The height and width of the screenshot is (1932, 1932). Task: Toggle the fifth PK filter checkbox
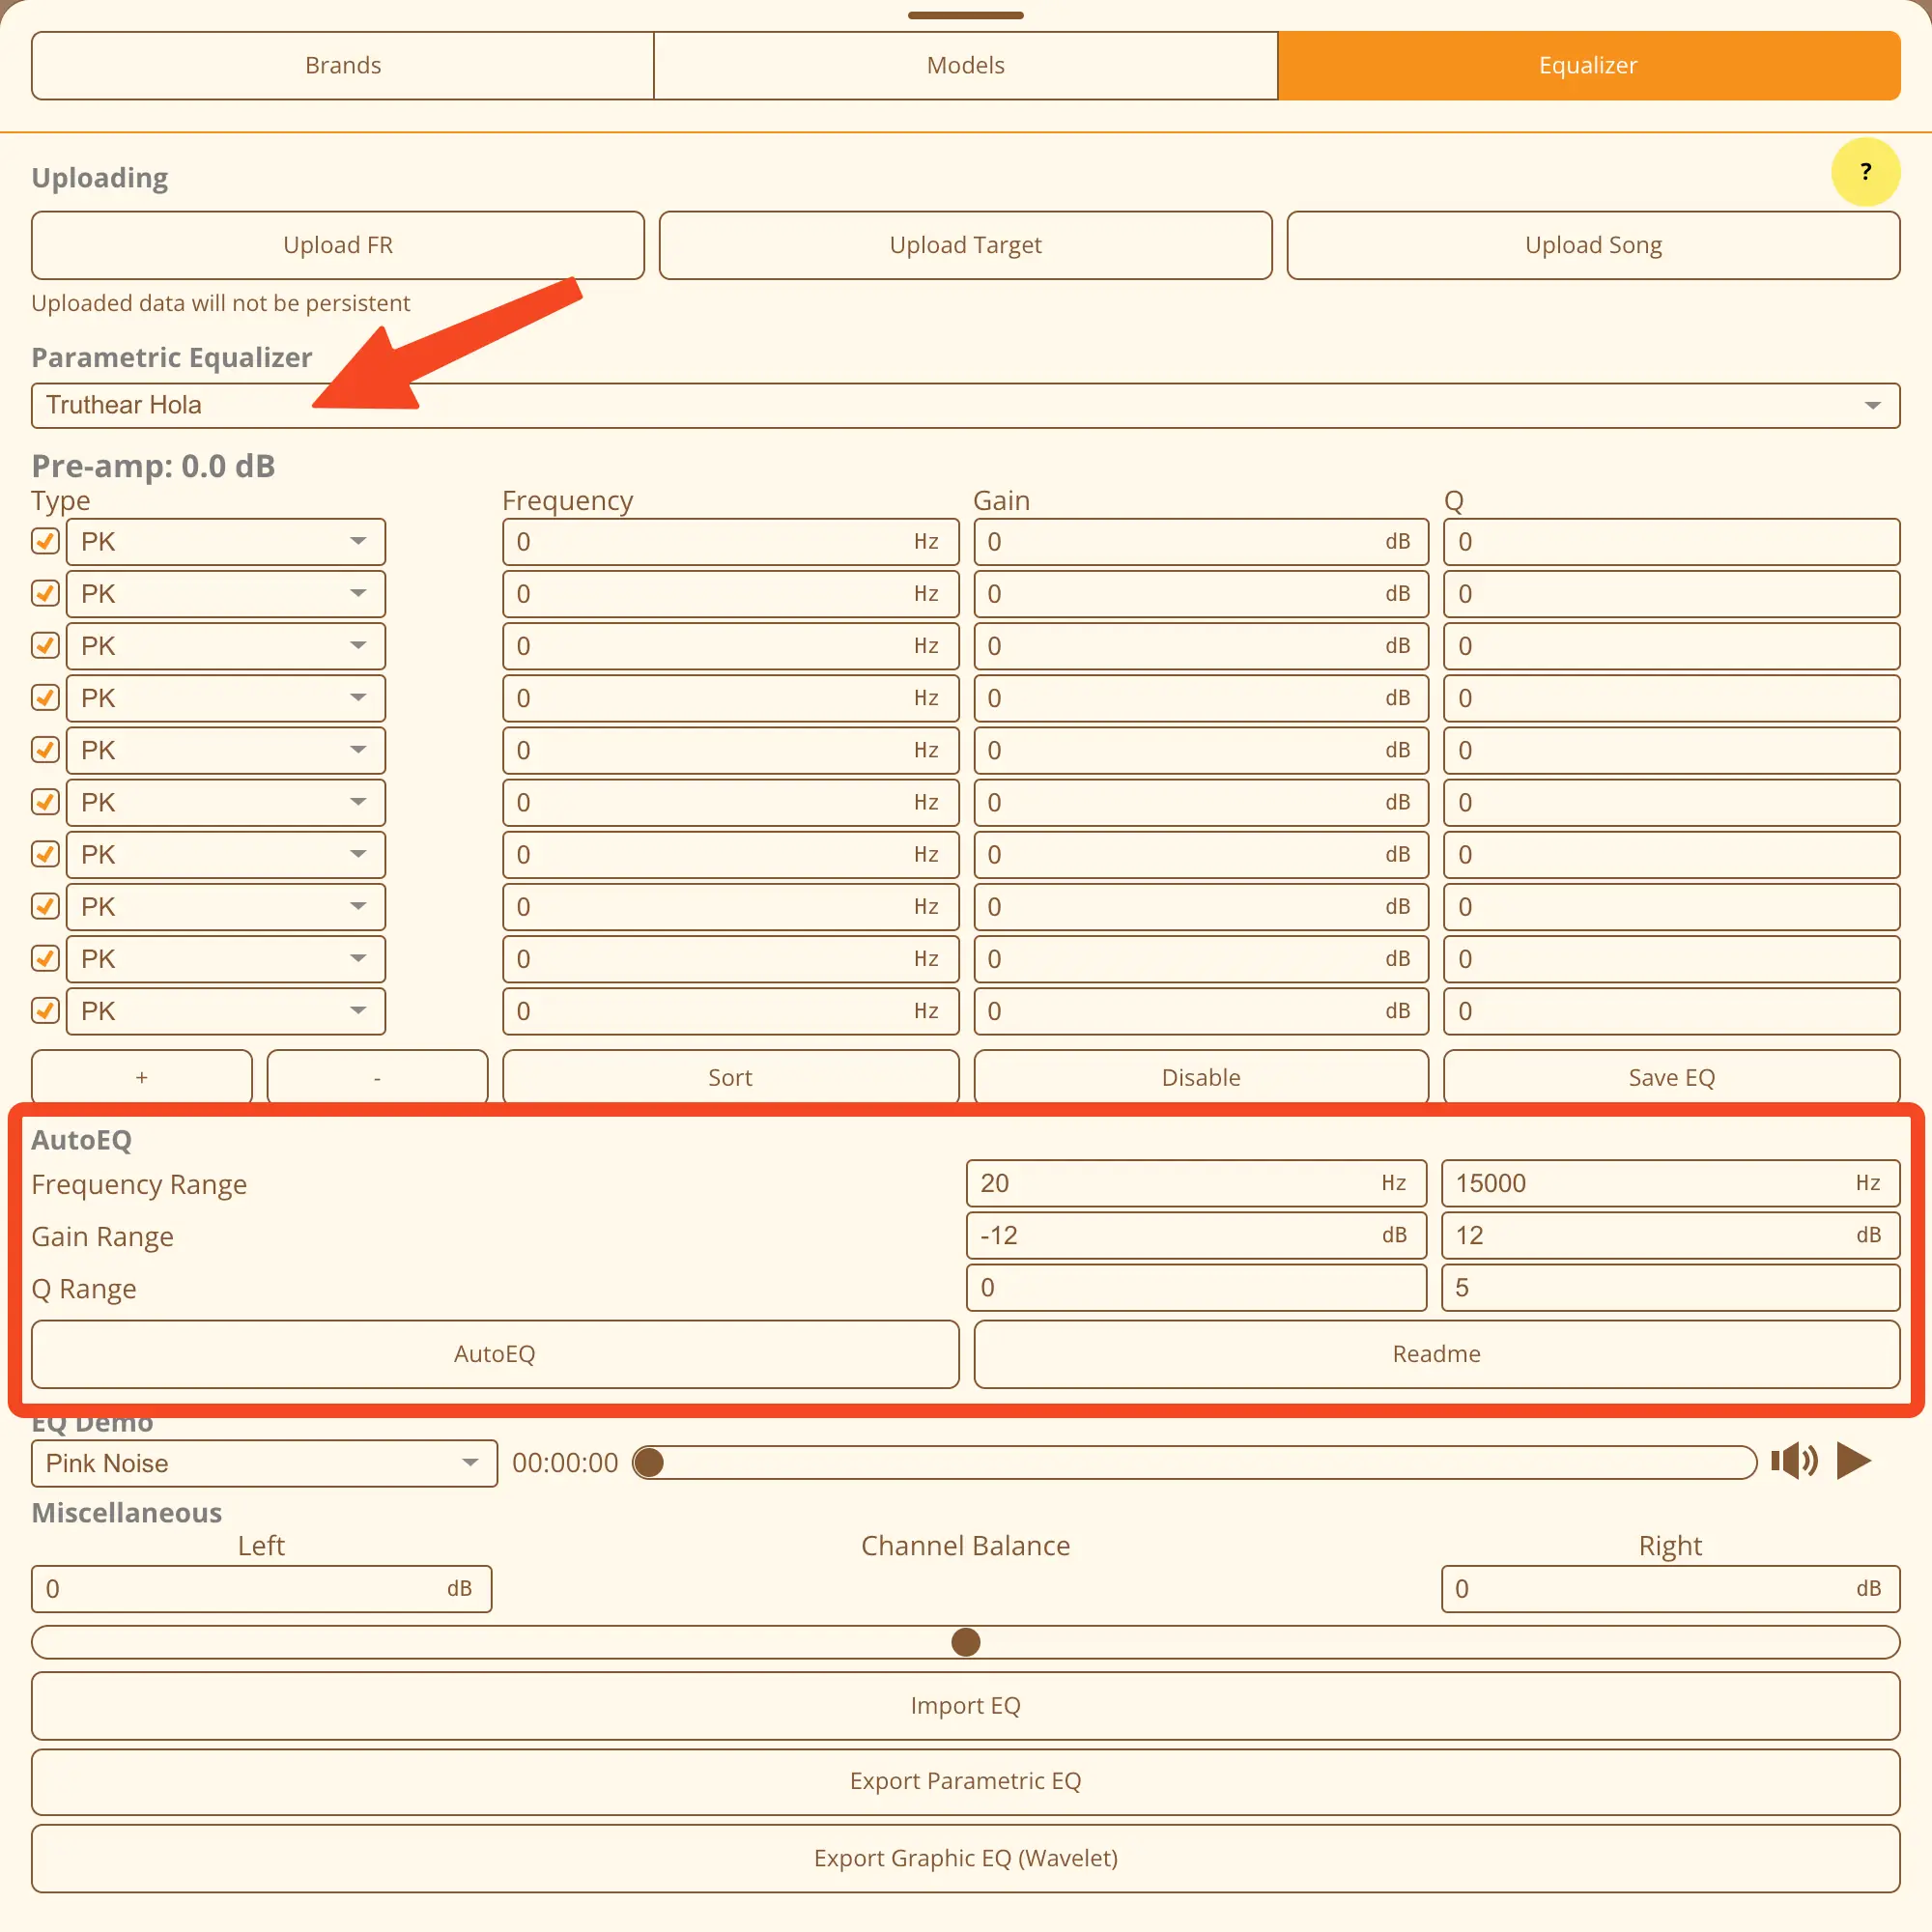[45, 750]
